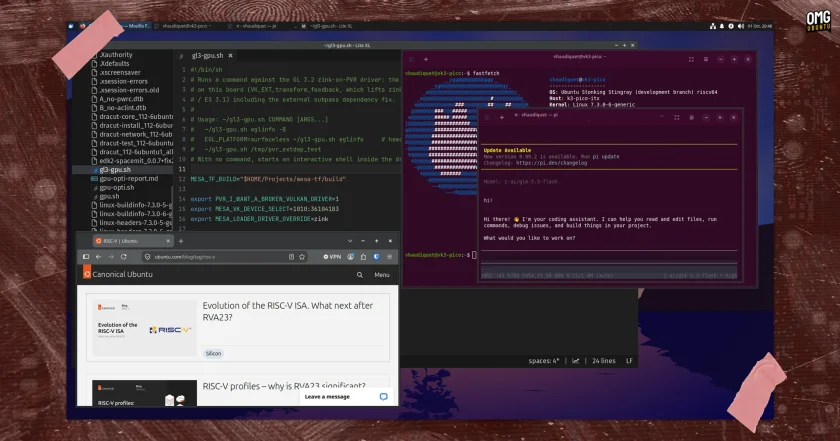Open the clock in the top panel
The image size is (840, 441).
(760, 26)
